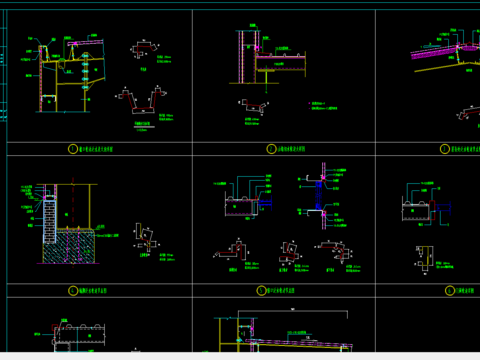Click the circled number 3 detail marker
The image size is (480, 360).
pyautogui.click(x=445, y=149)
